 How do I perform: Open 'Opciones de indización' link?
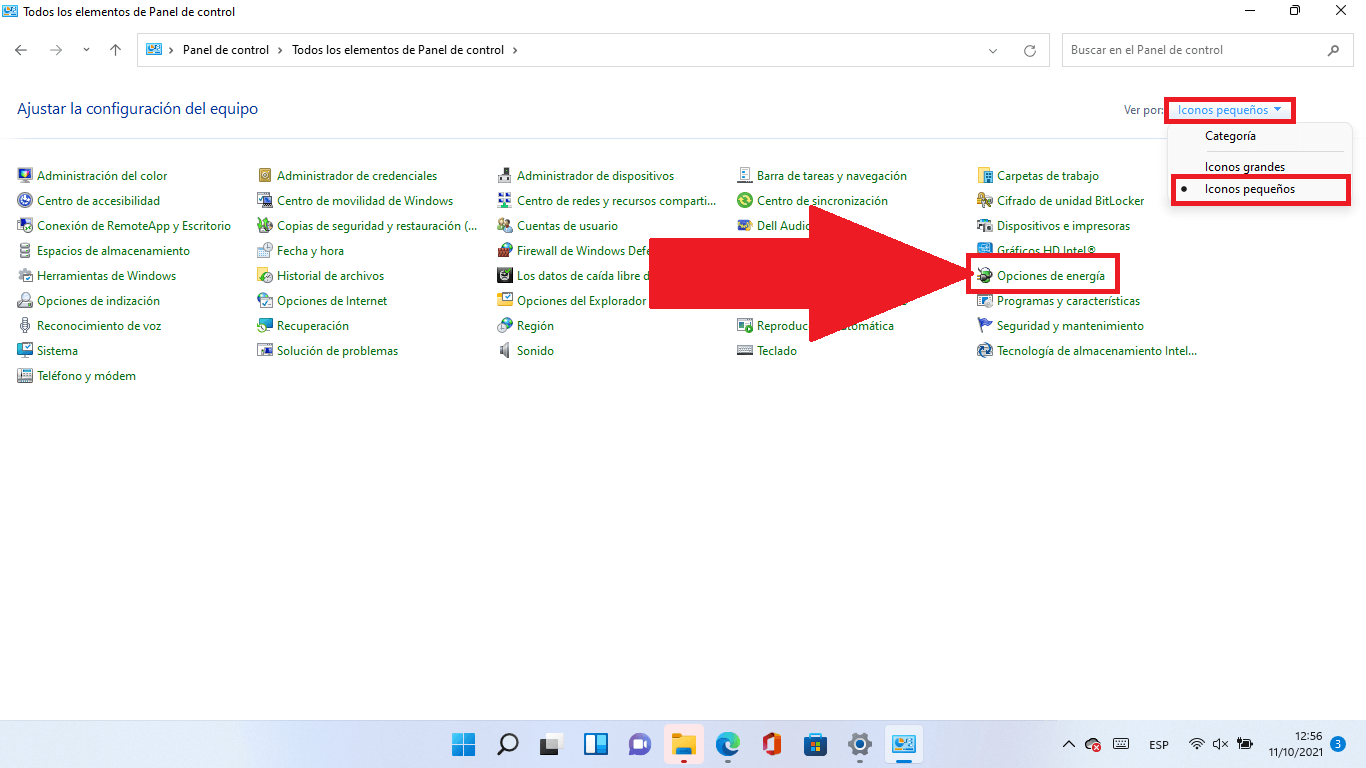coord(98,301)
